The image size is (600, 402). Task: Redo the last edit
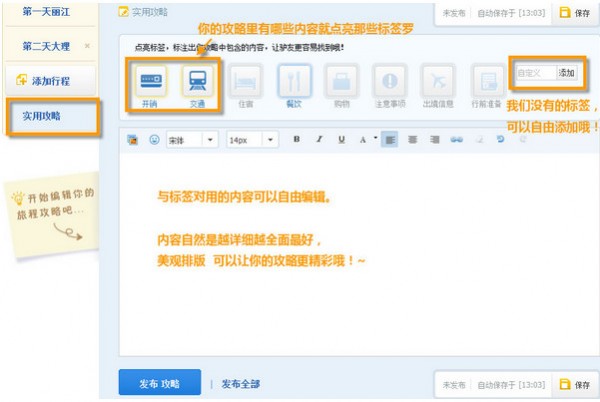[523, 139]
